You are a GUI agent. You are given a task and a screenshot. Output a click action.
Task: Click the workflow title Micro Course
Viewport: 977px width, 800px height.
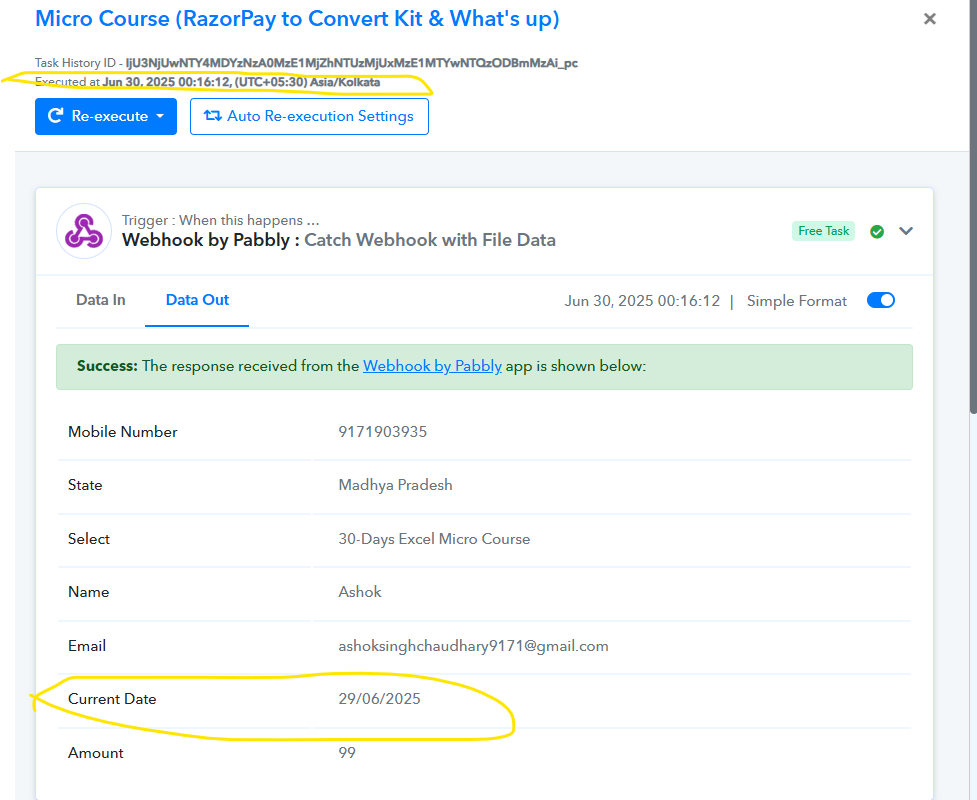click(297, 19)
